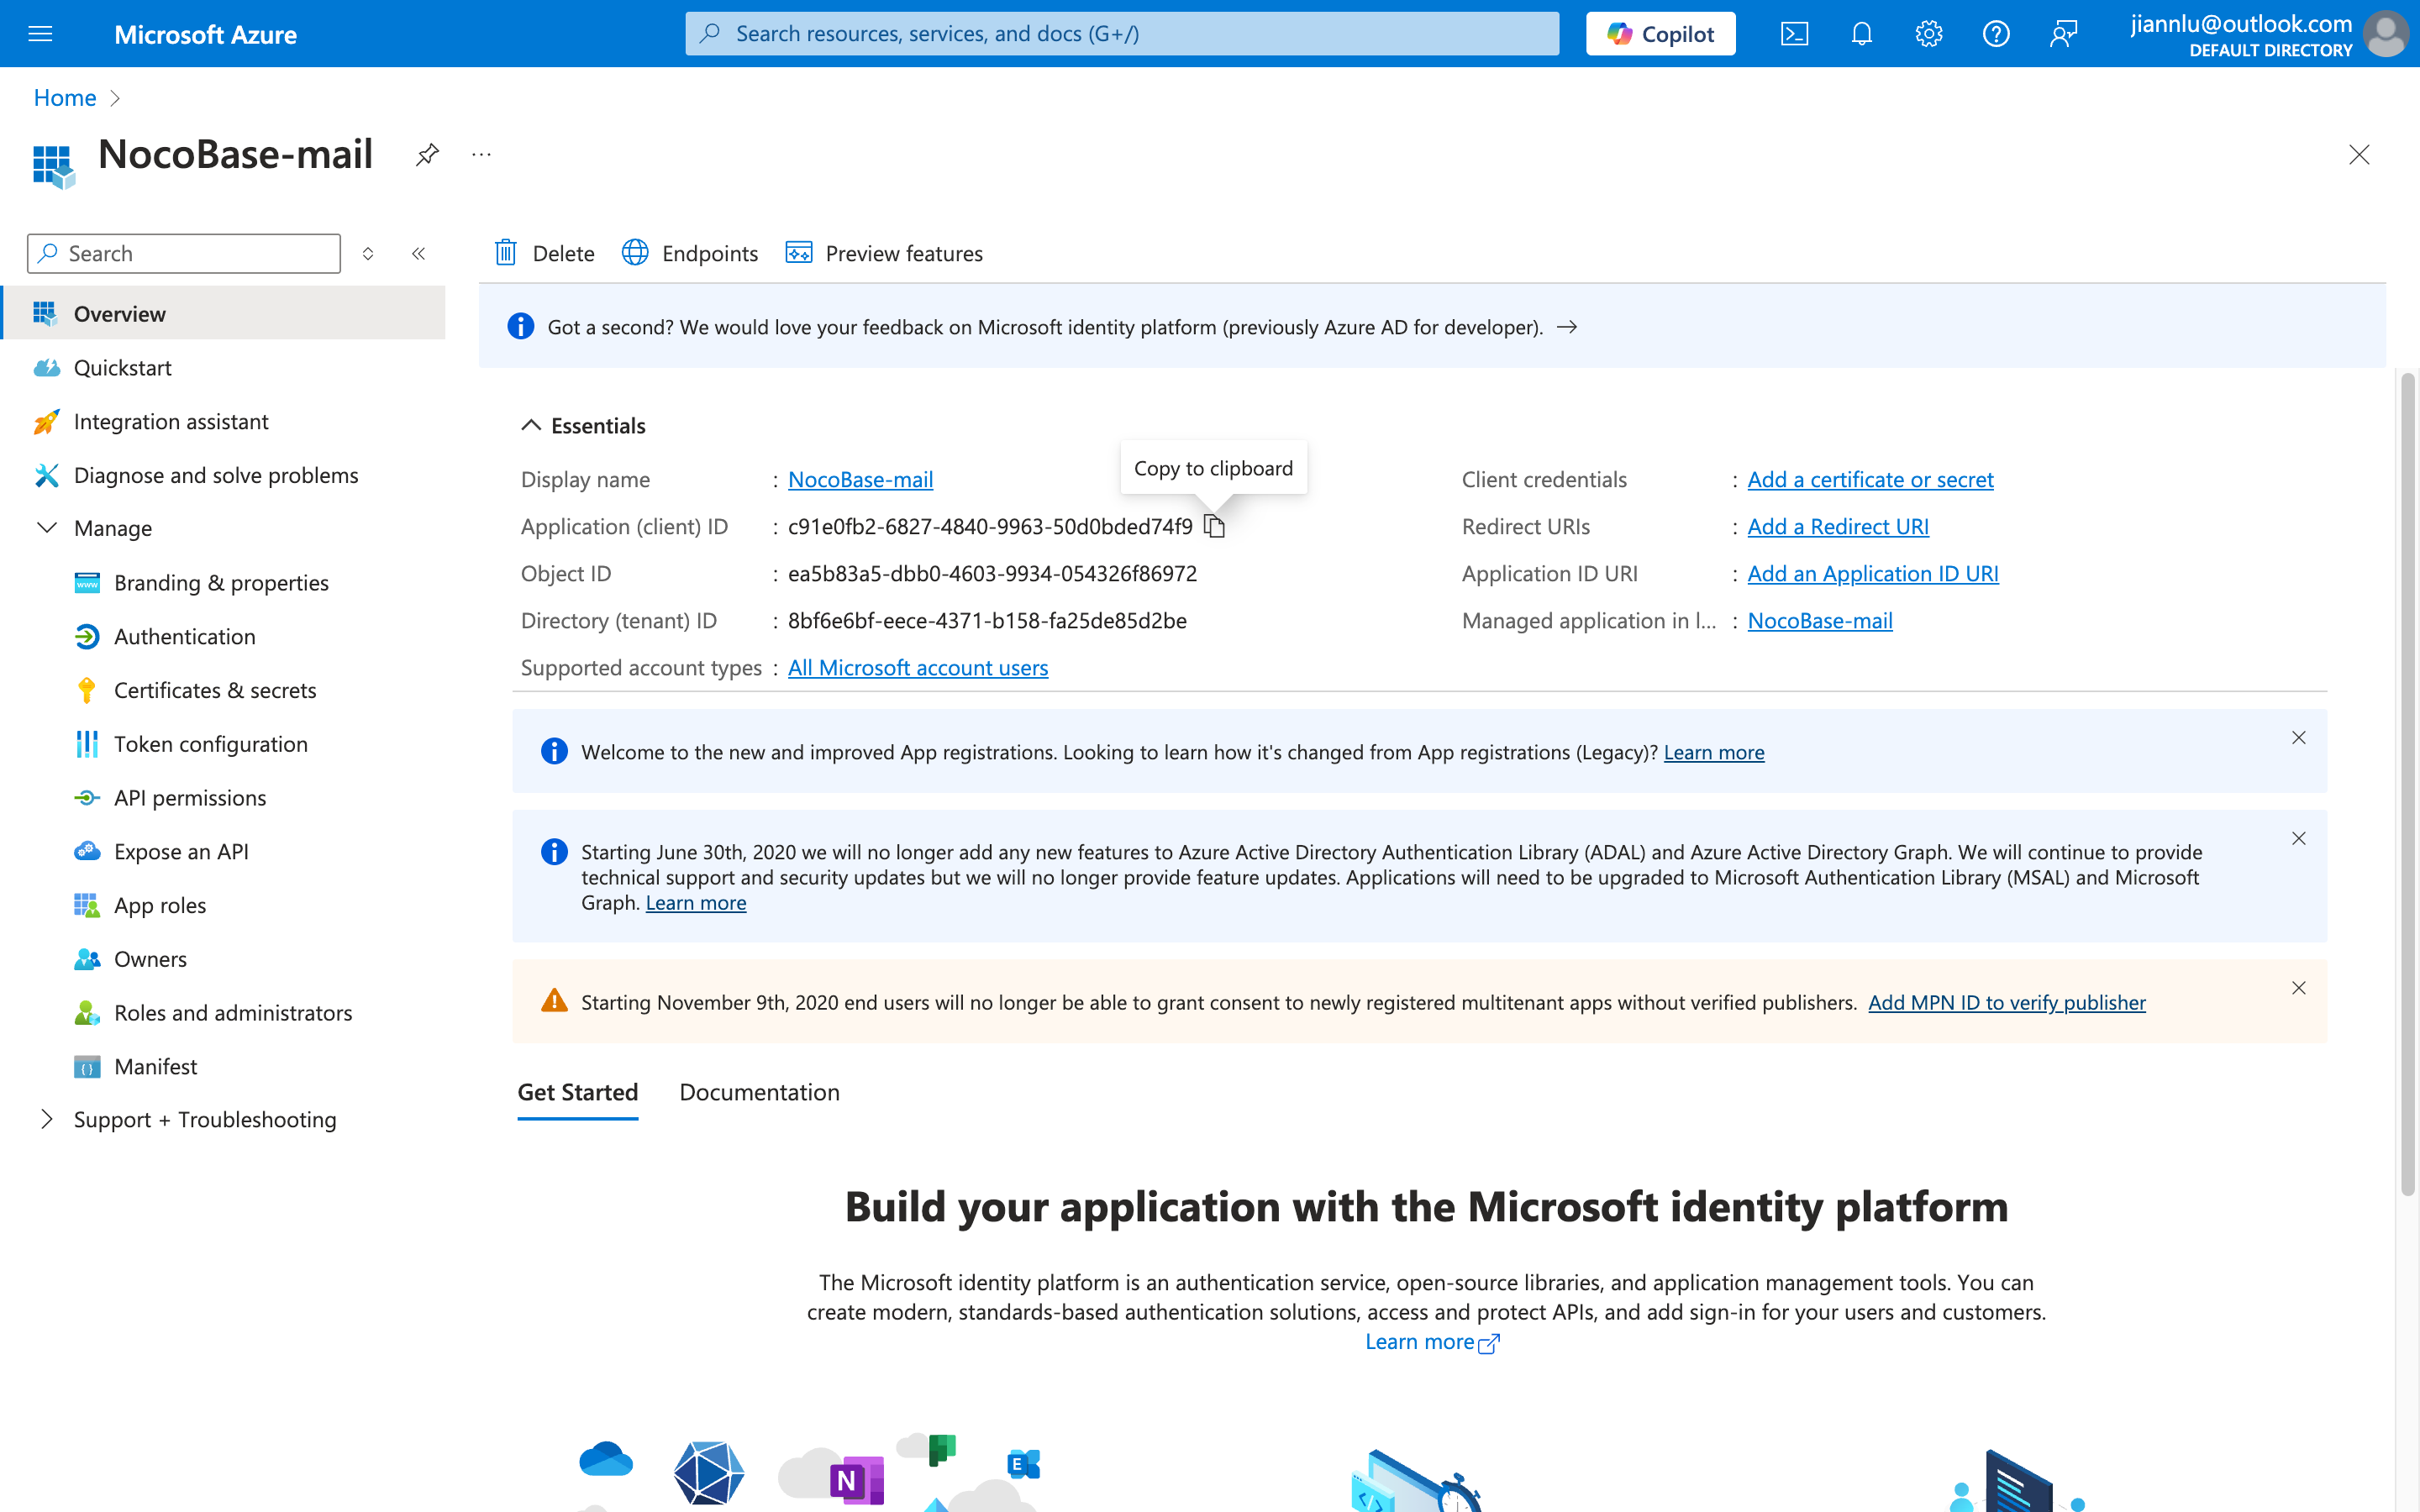2420x1512 pixels.
Task: Collapse the Manage menu group
Action: pyautogui.click(x=47, y=528)
